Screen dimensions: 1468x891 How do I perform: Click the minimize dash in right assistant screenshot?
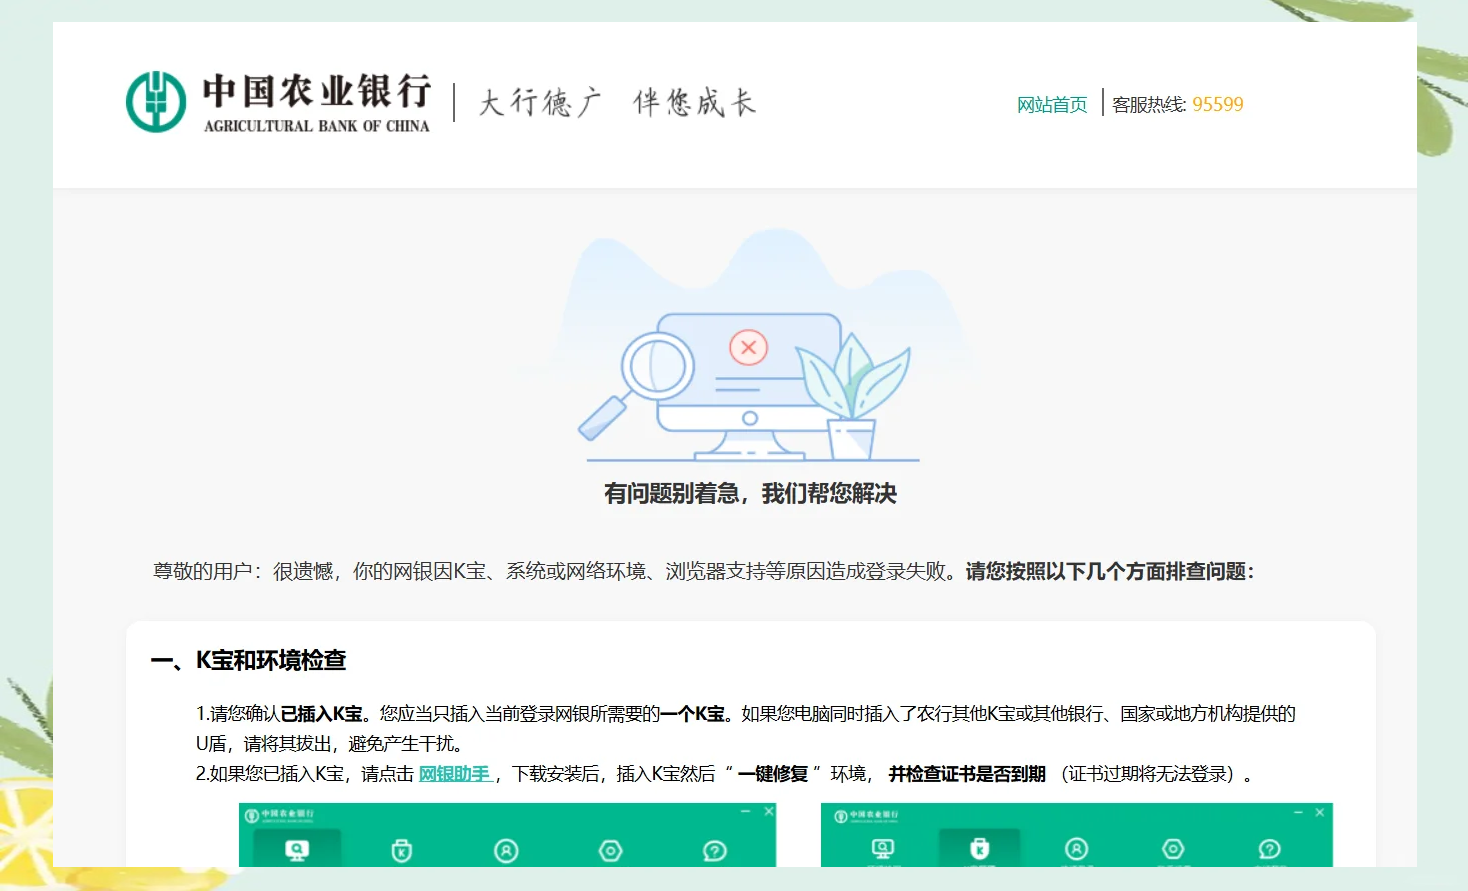coord(1297,812)
